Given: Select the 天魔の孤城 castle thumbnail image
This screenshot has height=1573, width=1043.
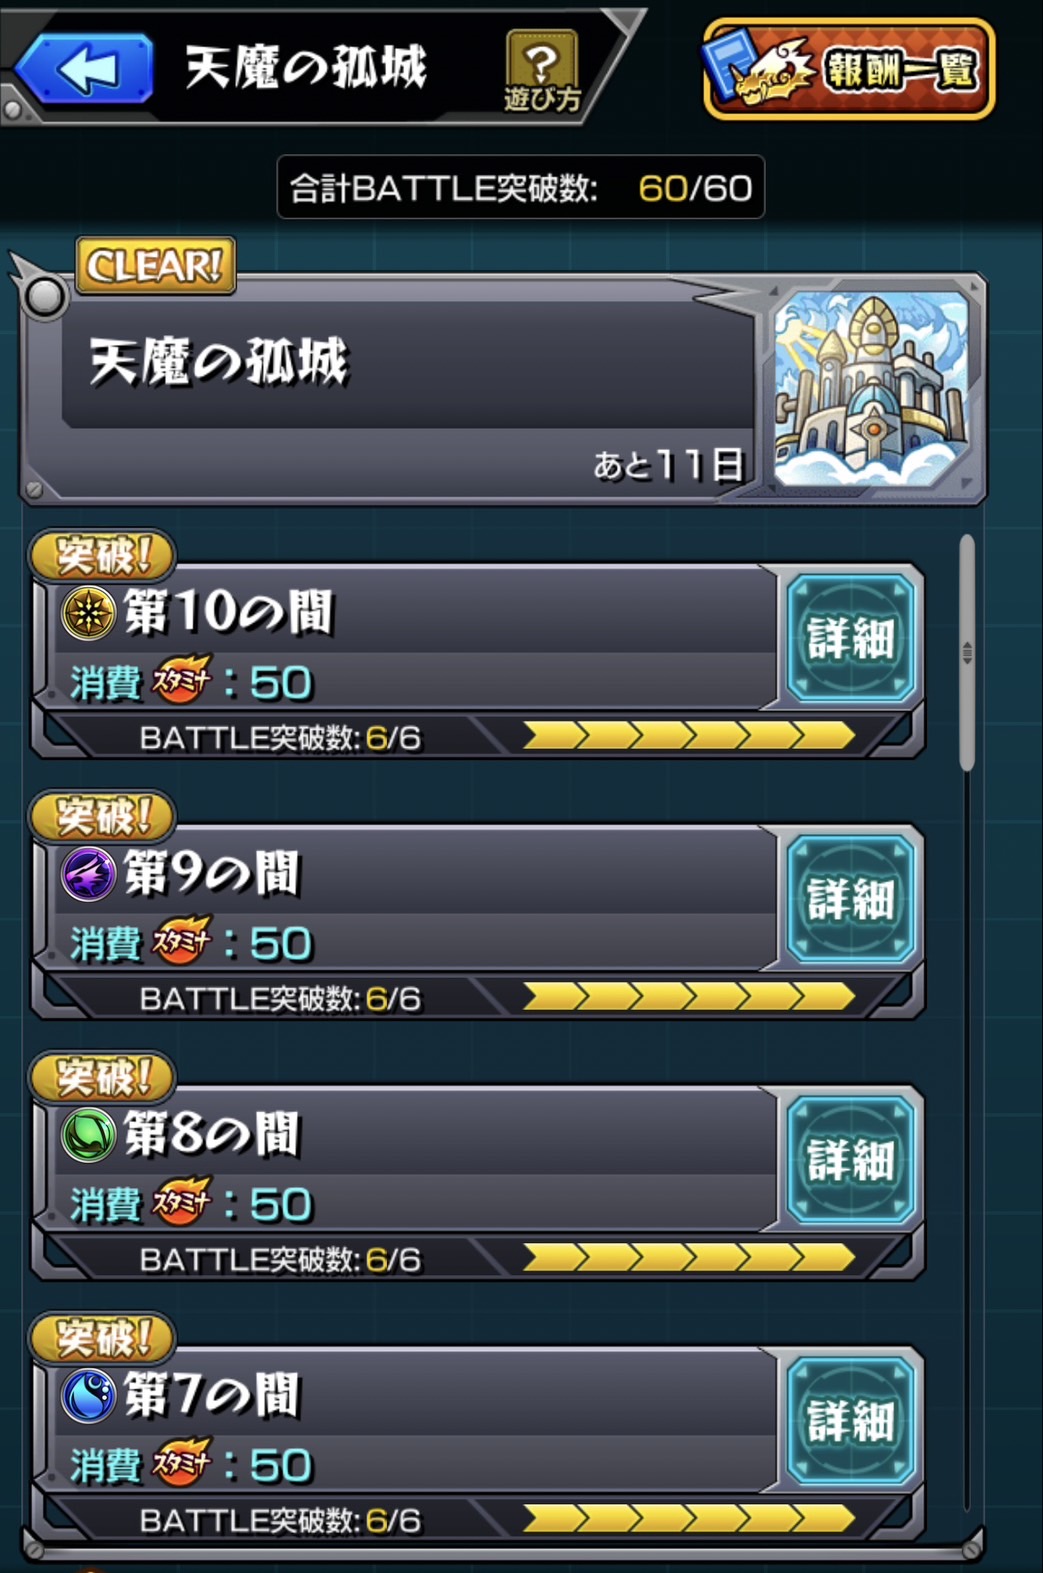Looking at the screenshot, I should [x=872, y=389].
